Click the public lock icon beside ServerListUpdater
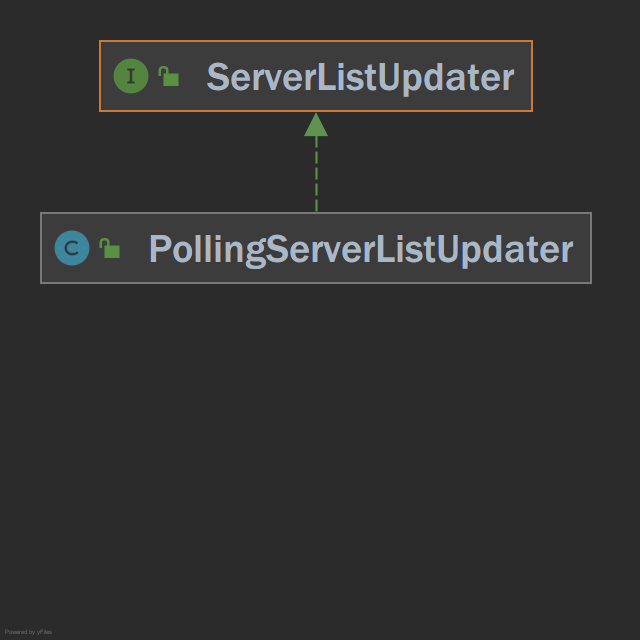The image size is (640, 640). [x=169, y=76]
